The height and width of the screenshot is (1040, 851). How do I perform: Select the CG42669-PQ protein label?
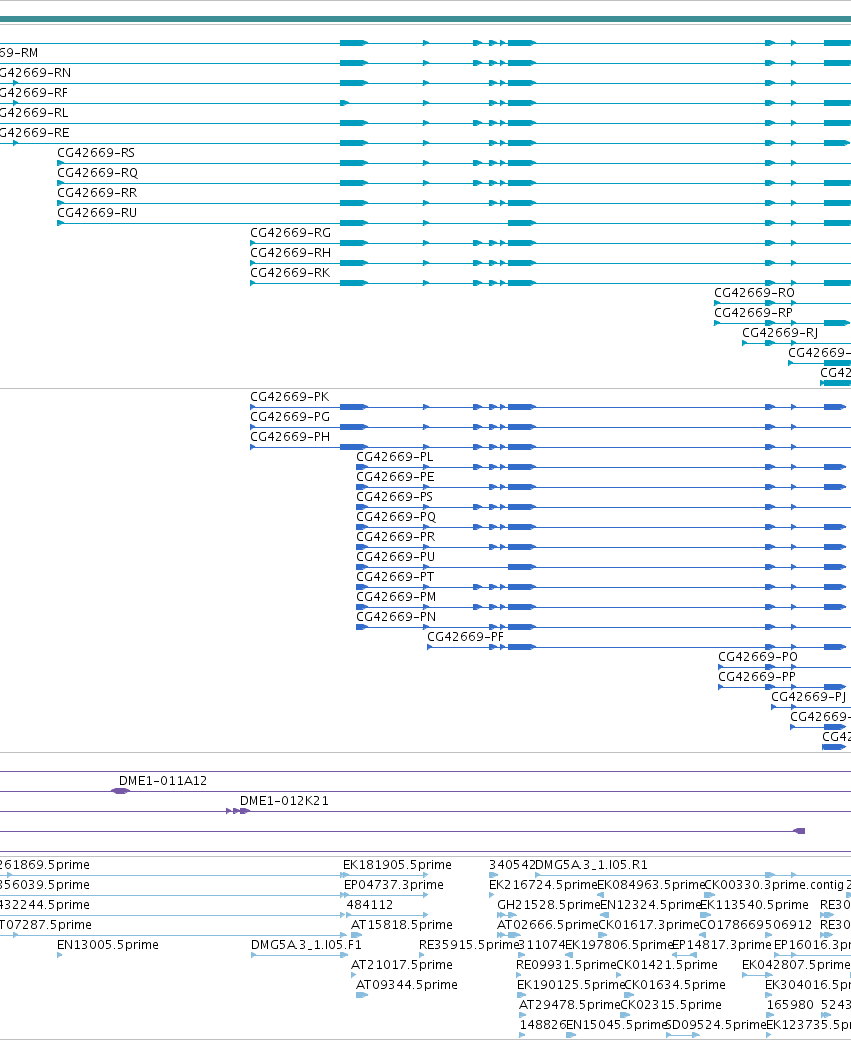point(396,516)
